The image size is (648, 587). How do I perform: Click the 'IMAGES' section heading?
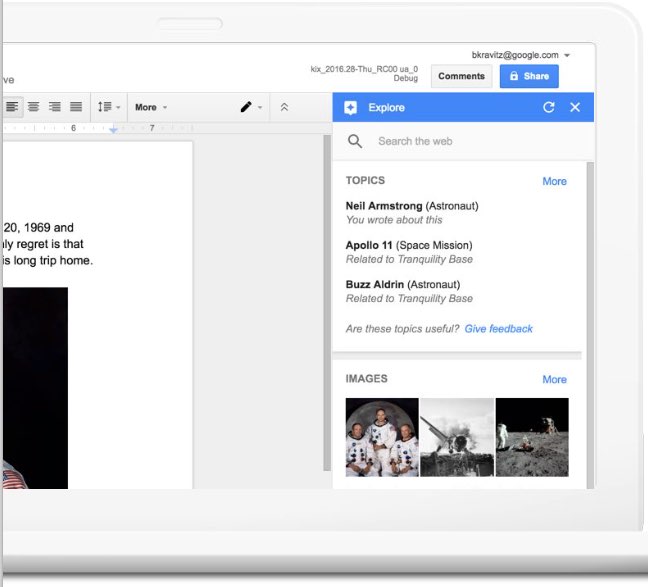pos(367,379)
